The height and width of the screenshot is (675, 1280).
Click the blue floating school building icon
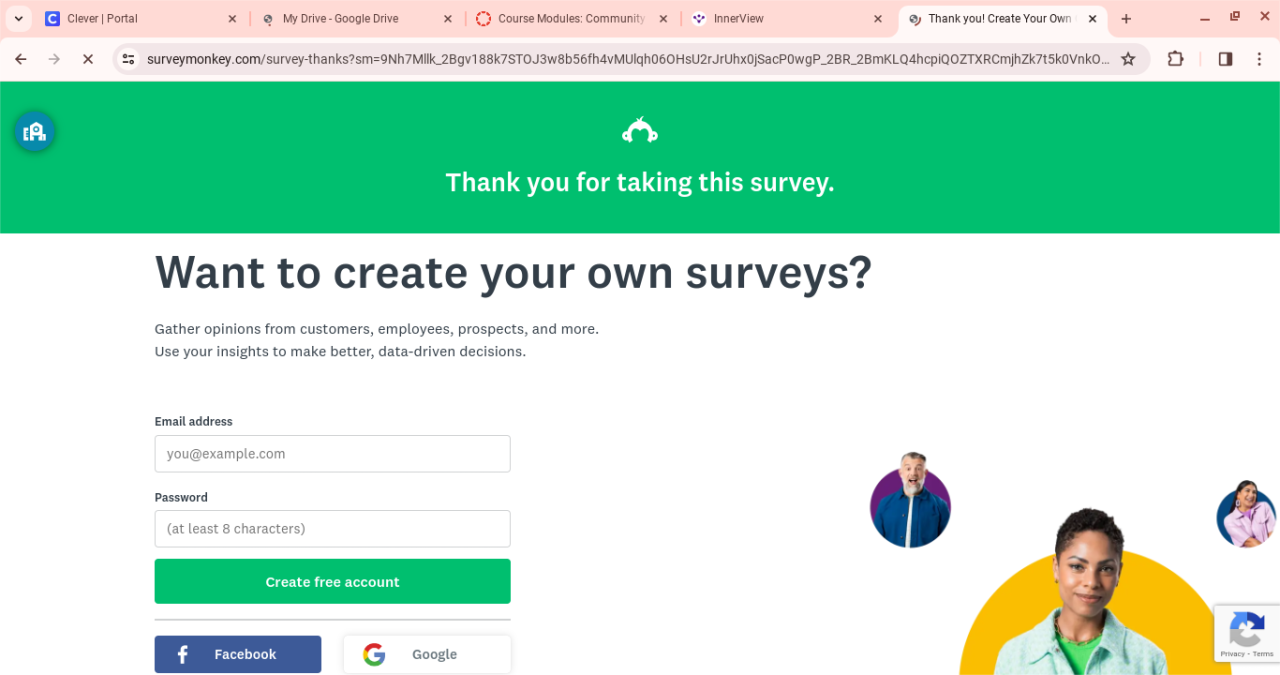tap(35, 132)
